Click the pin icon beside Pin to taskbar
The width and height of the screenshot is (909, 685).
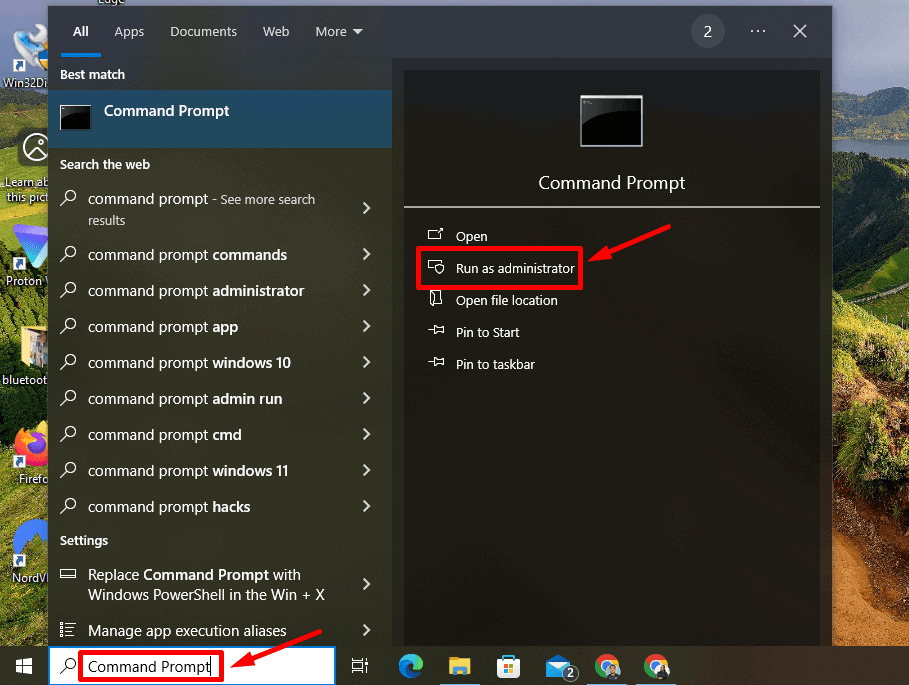point(436,362)
